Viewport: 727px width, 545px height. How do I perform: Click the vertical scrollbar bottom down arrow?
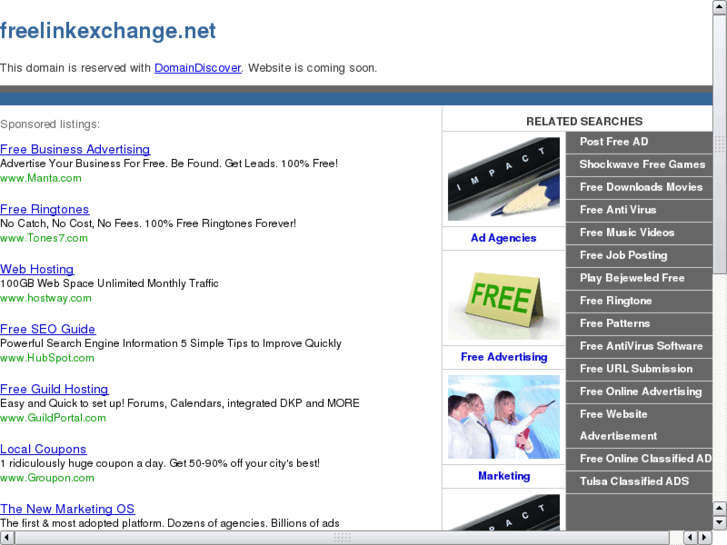[x=720, y=523]
